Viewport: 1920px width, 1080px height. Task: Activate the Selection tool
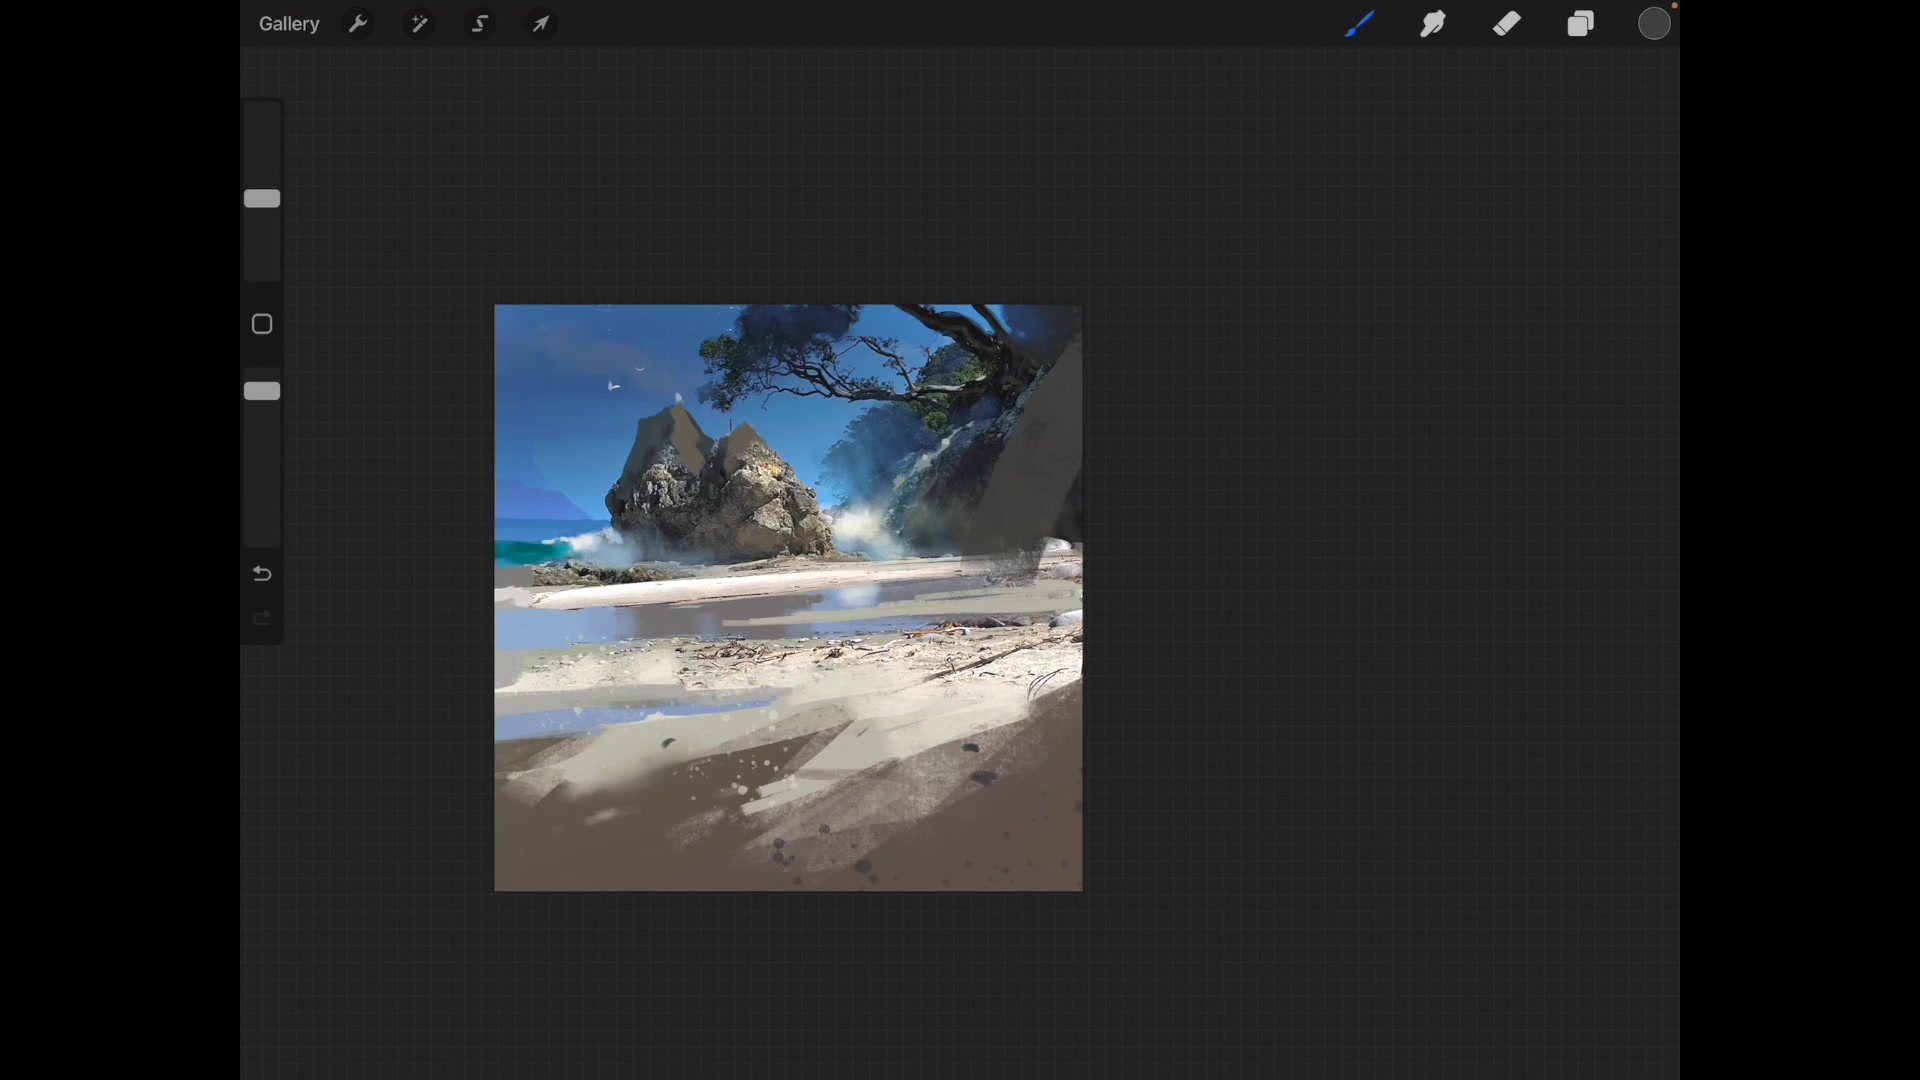[x=481, y=24]
